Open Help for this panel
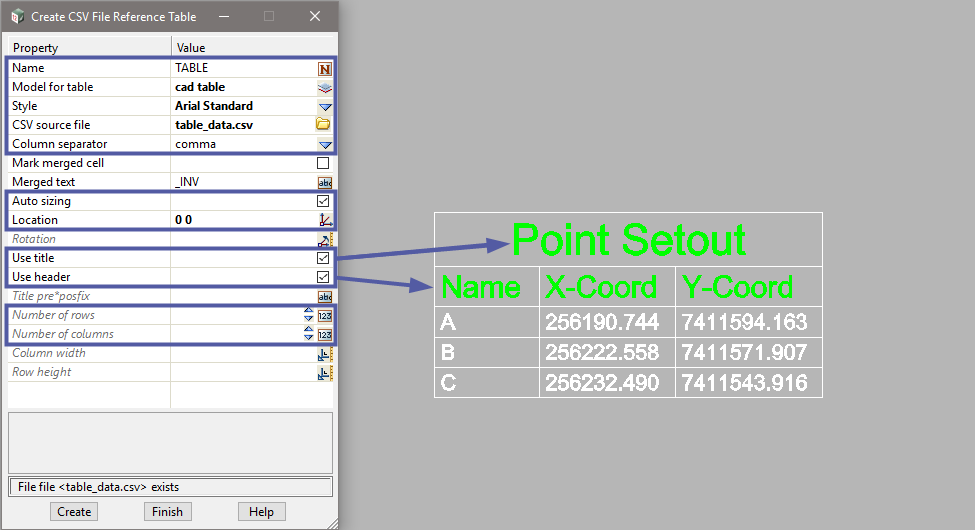The width and height of the screenshot is (975, 530). (x=261, y=511)
